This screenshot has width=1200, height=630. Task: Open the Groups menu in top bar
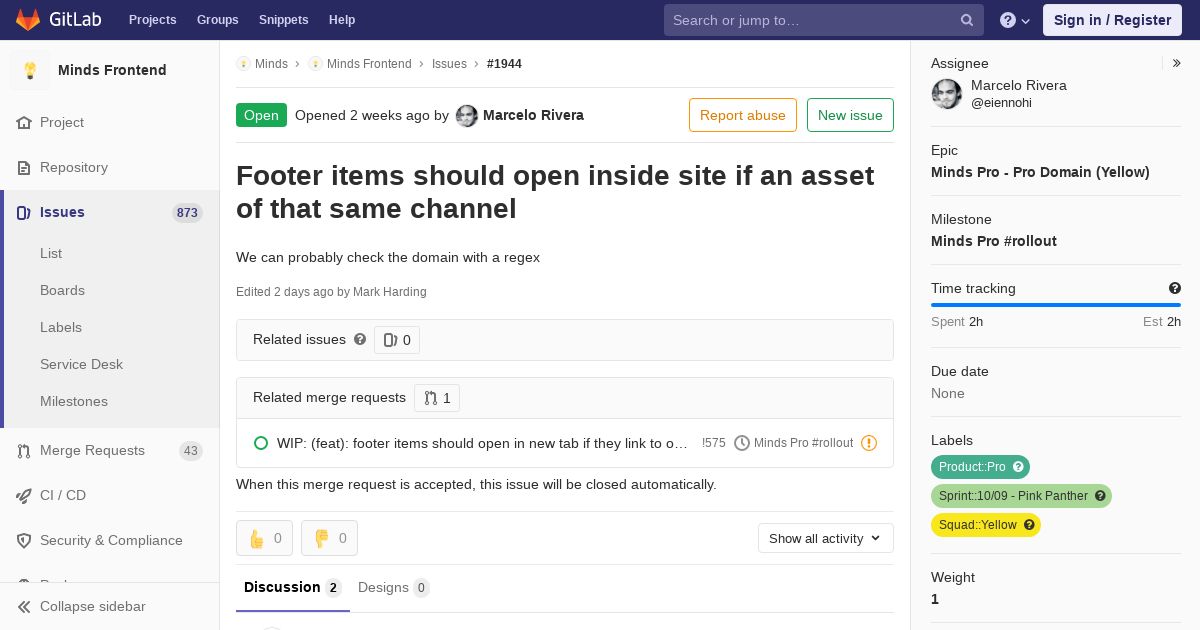point(217,20)
